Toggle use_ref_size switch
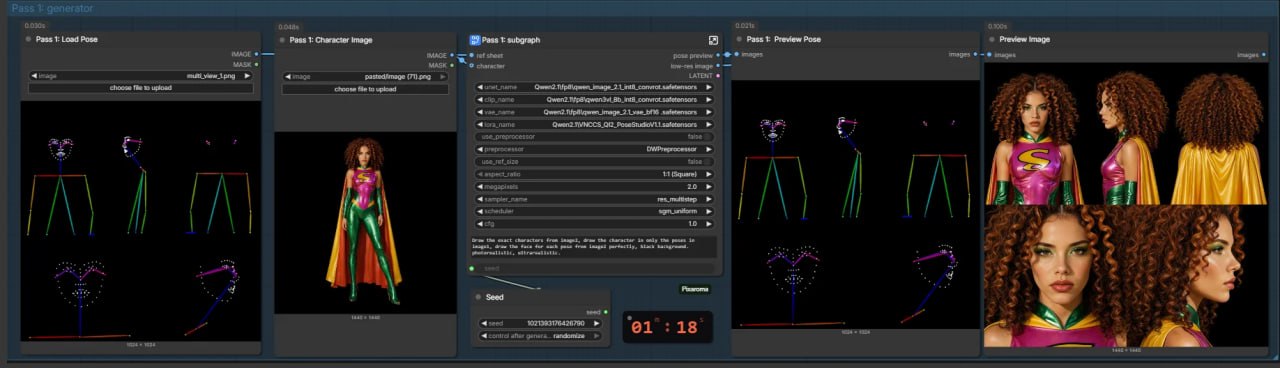Viewport: 1280px width, 368px height. (708, 161)
